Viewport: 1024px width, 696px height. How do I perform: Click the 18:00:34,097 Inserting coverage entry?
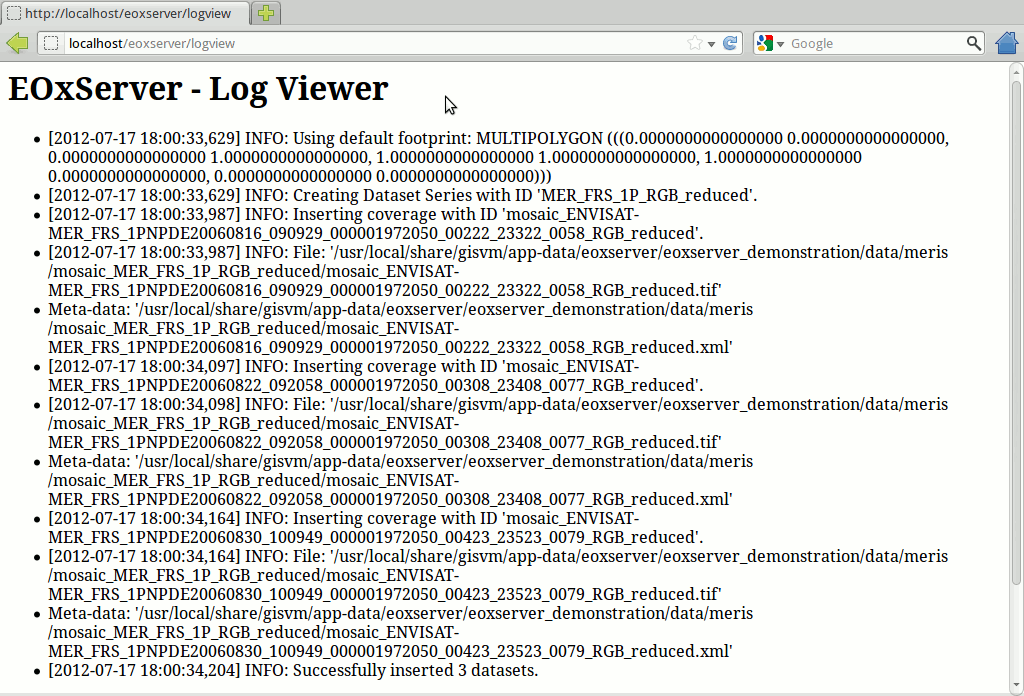(x=376, y=375)
